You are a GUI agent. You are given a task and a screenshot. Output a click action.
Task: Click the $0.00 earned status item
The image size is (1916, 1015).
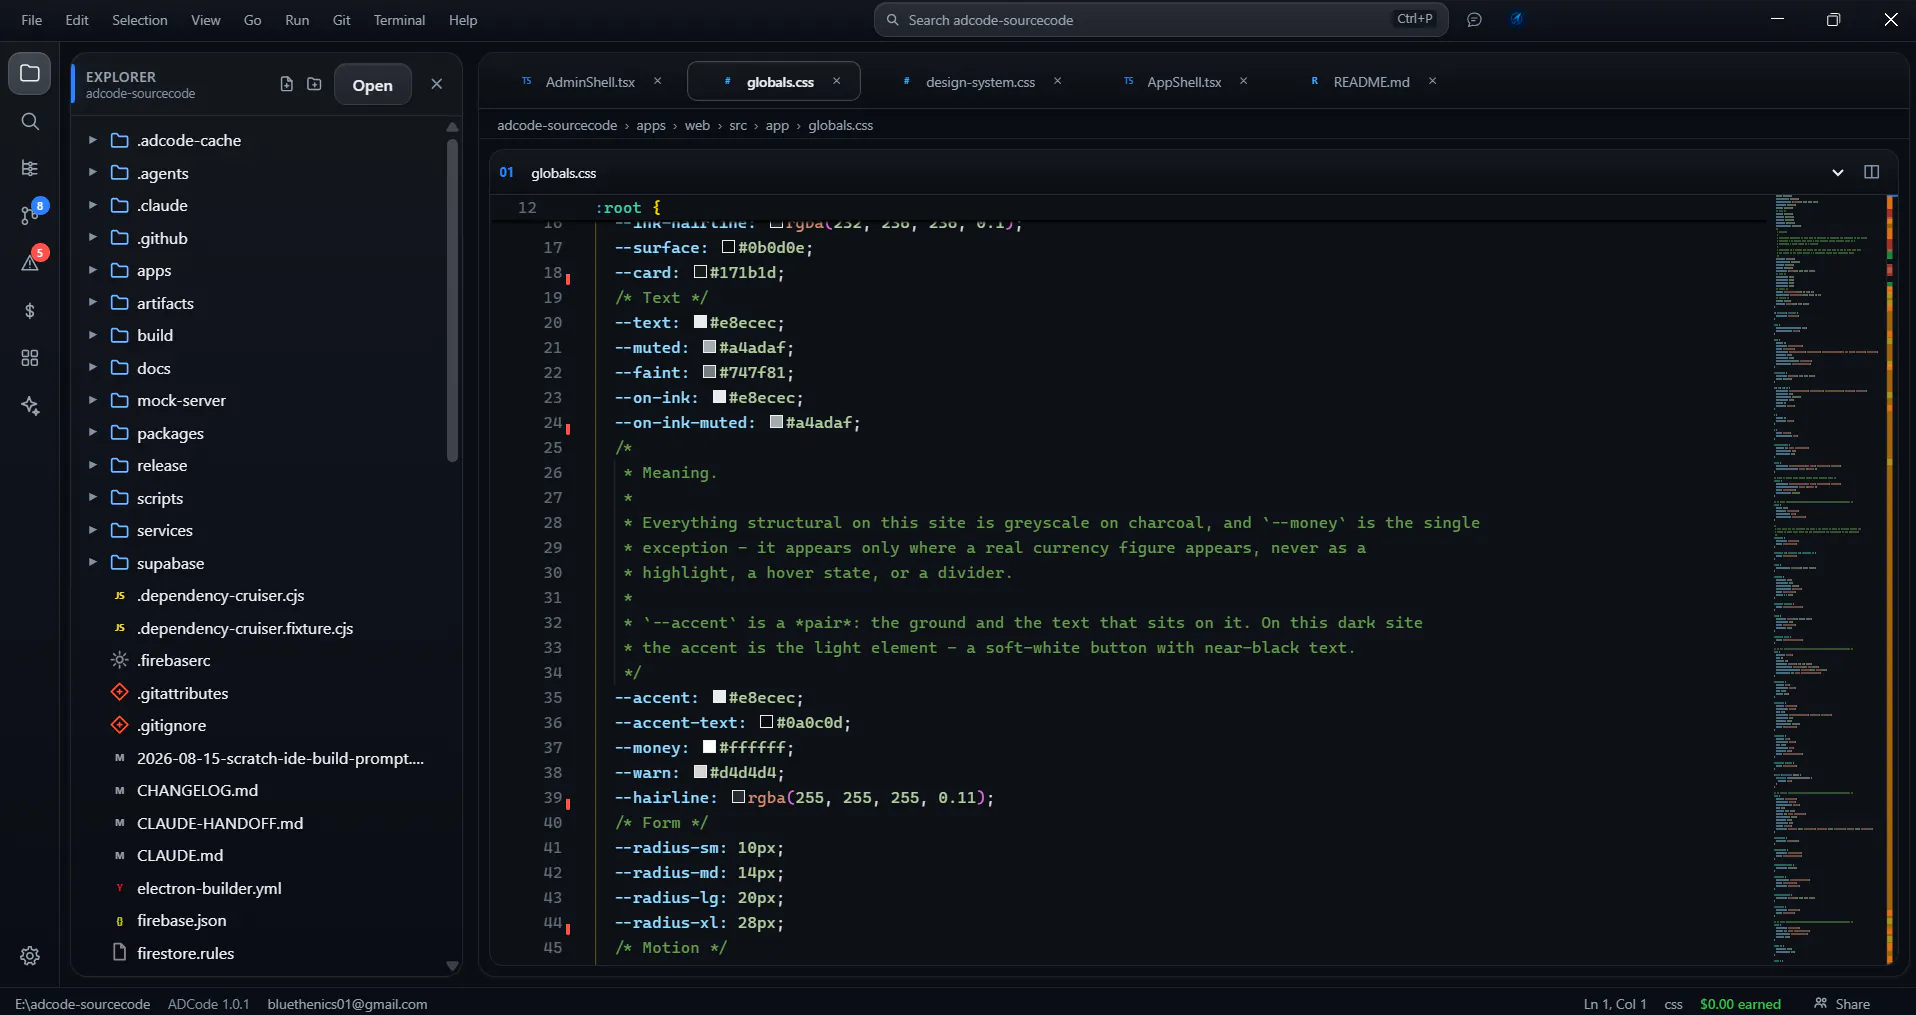click(x=1740, y=1003)
